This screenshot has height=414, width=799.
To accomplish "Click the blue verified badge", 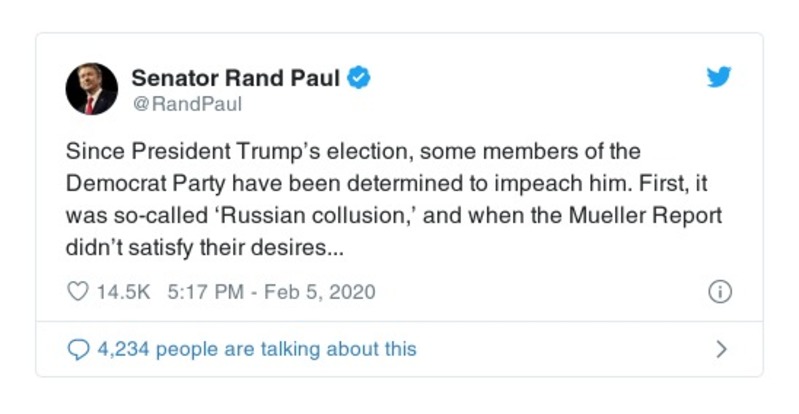I will 360,78.
